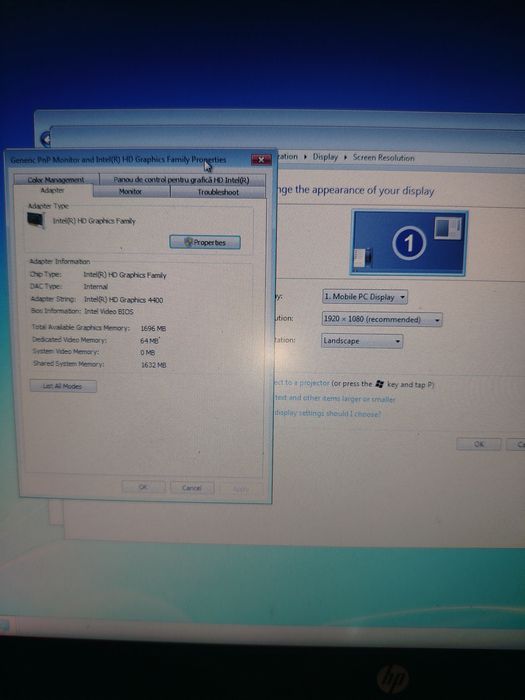The width and height of the screenshot is (525, 700).
Task: Close the graphics properties dialog
Action: pos(261,159)
